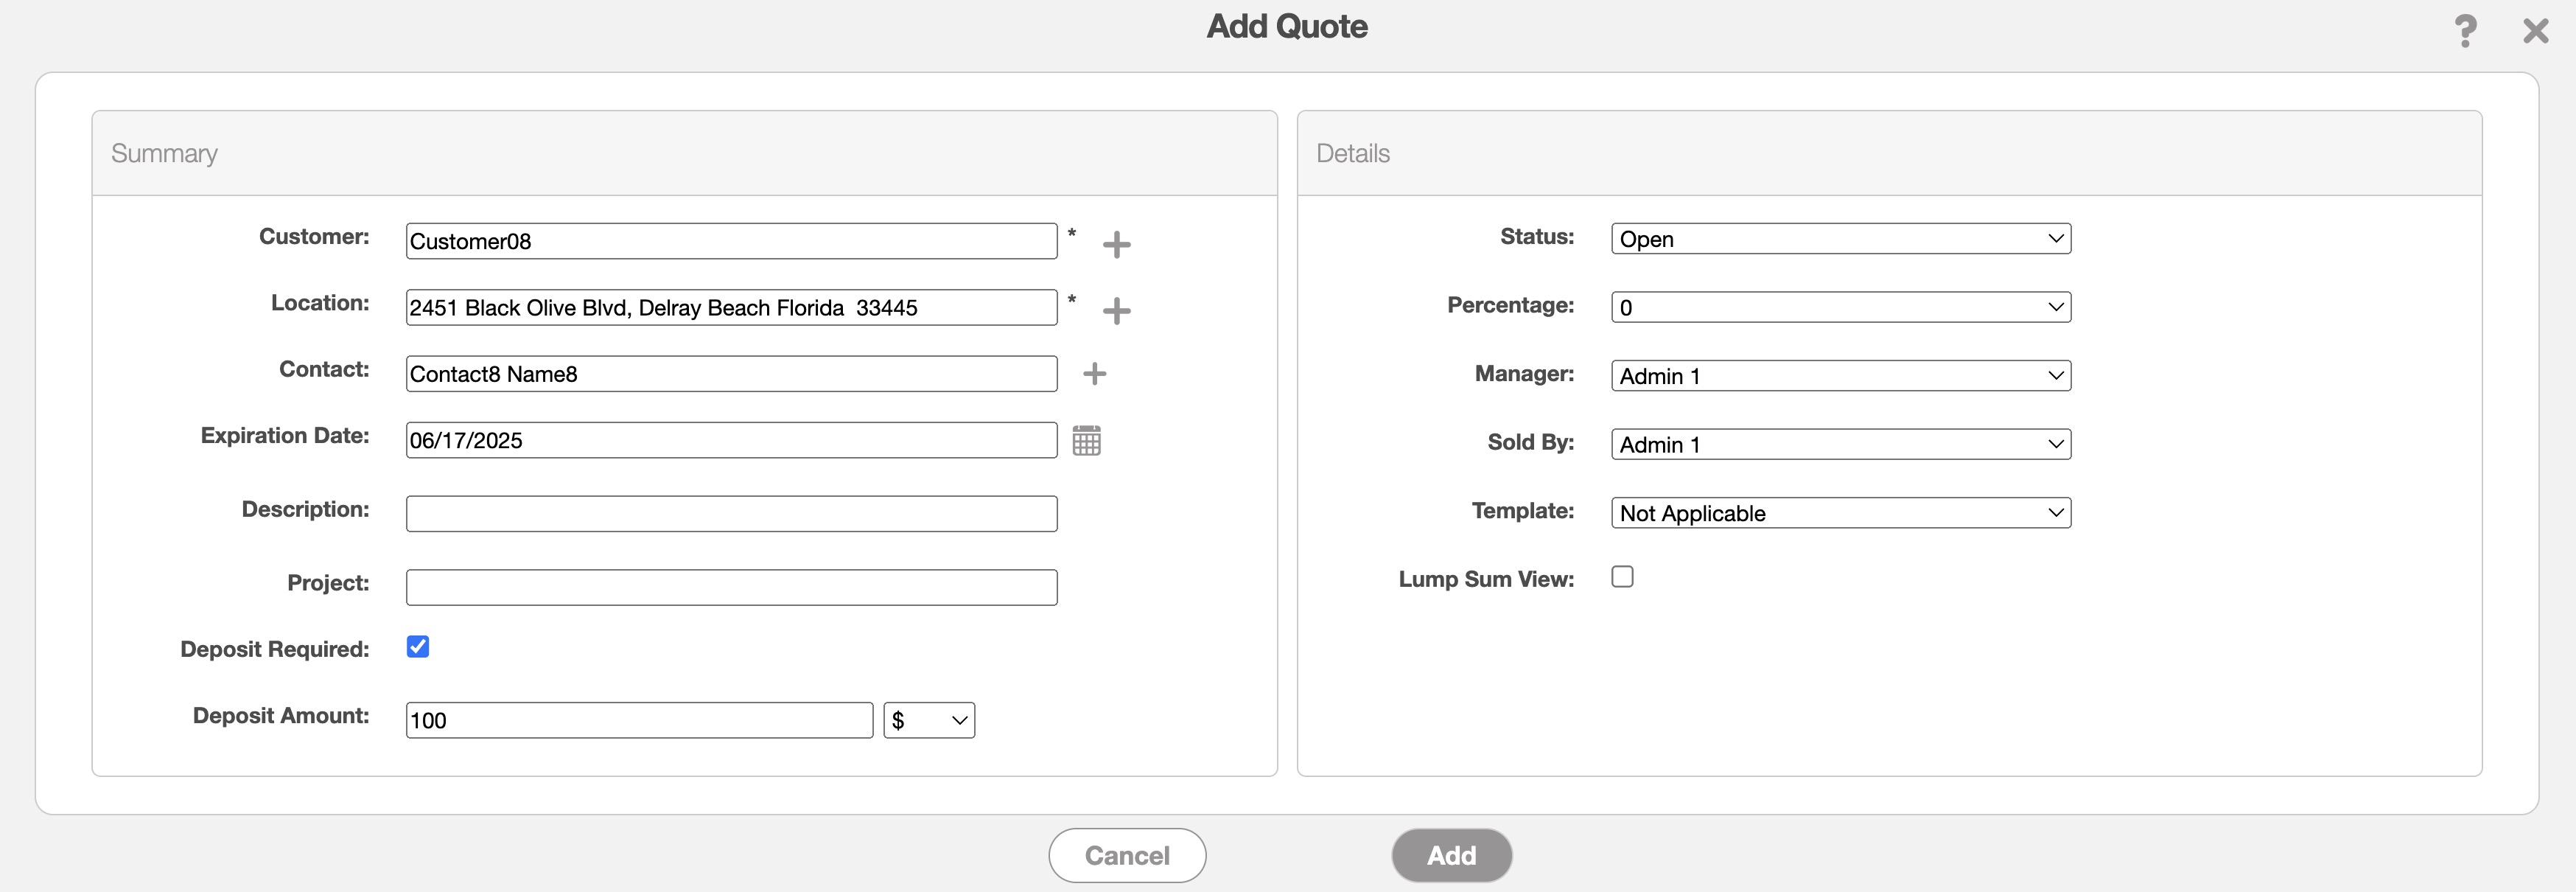Viewport: 2576px width, 892px height.
Task: Uncheck the Deposit Required checkbox
Action: coord(418,647)
